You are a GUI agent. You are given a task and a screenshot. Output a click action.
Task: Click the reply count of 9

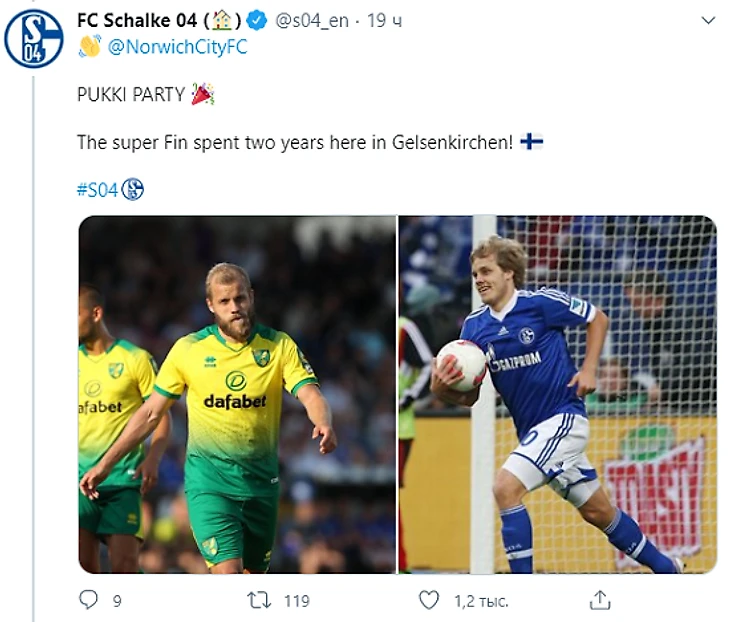tap(117, 600)
